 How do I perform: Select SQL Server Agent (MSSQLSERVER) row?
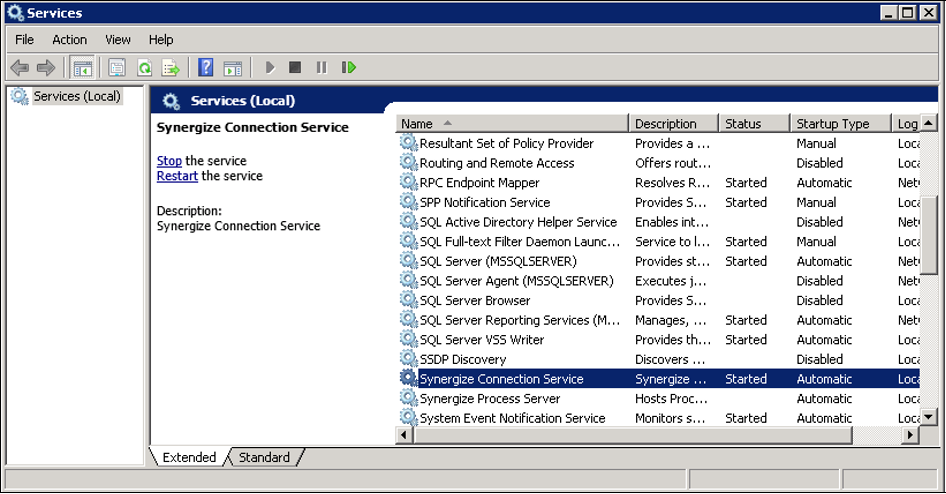[x=659, y=280]
